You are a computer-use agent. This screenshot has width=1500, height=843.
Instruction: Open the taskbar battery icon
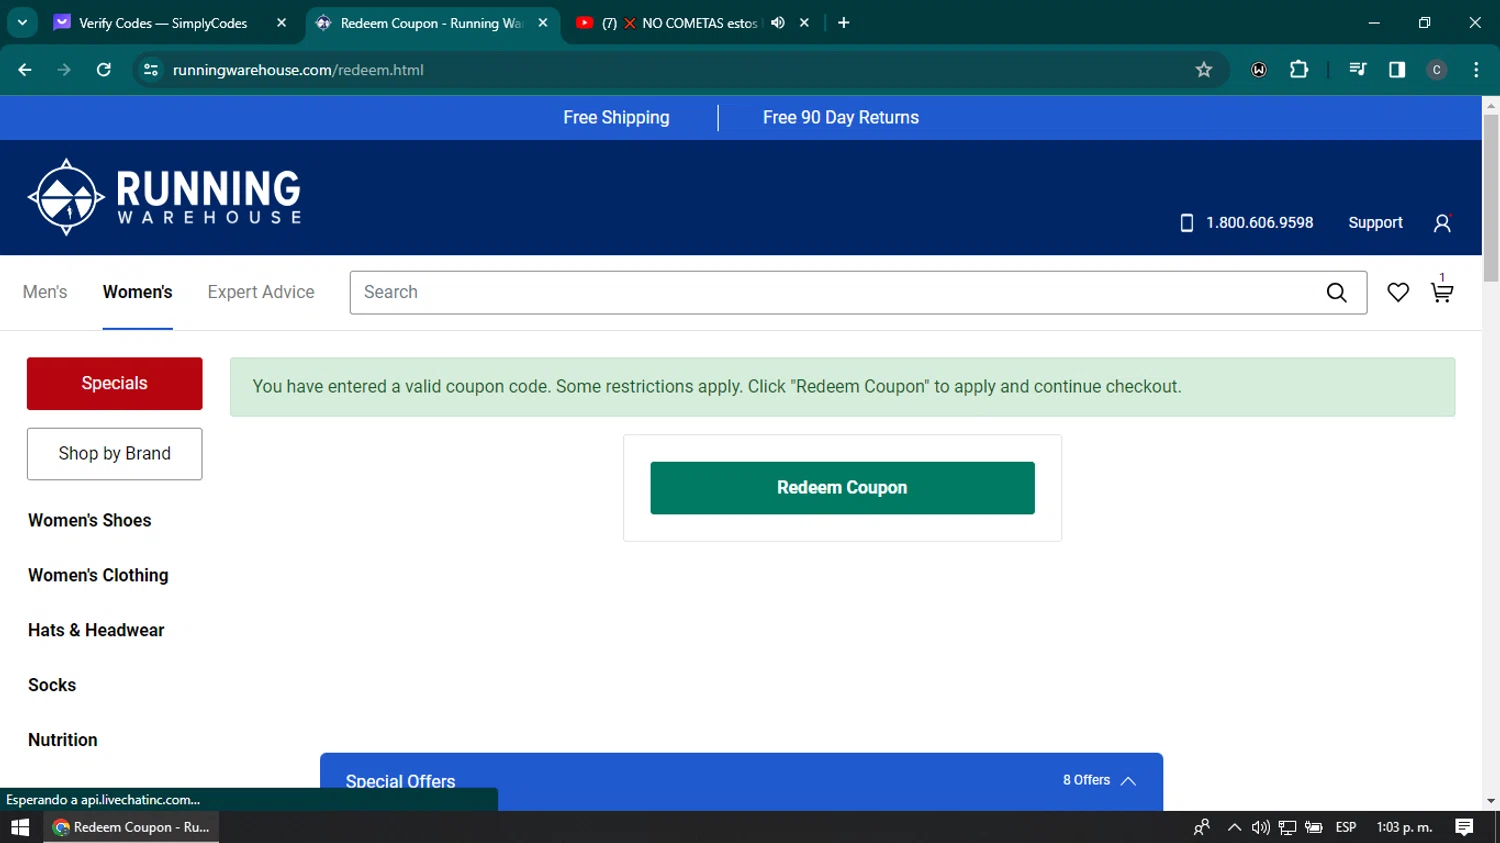point(1314,827)
